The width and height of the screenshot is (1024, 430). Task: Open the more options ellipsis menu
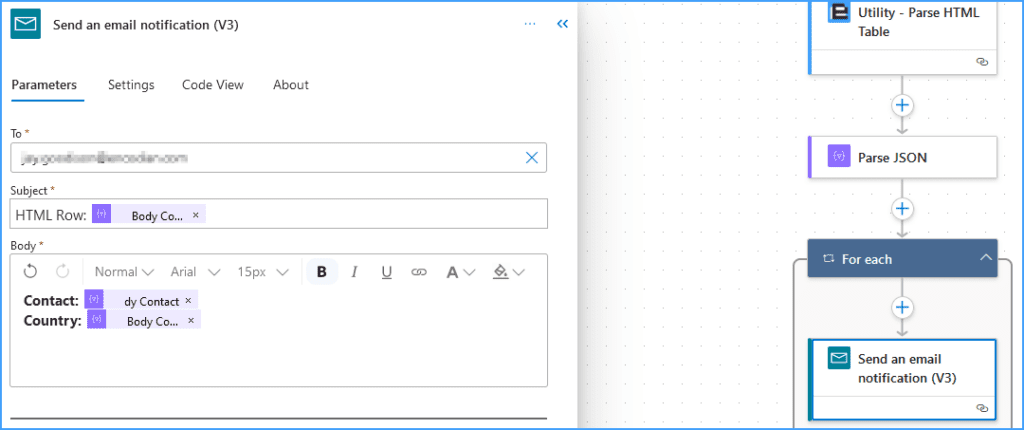530,24
